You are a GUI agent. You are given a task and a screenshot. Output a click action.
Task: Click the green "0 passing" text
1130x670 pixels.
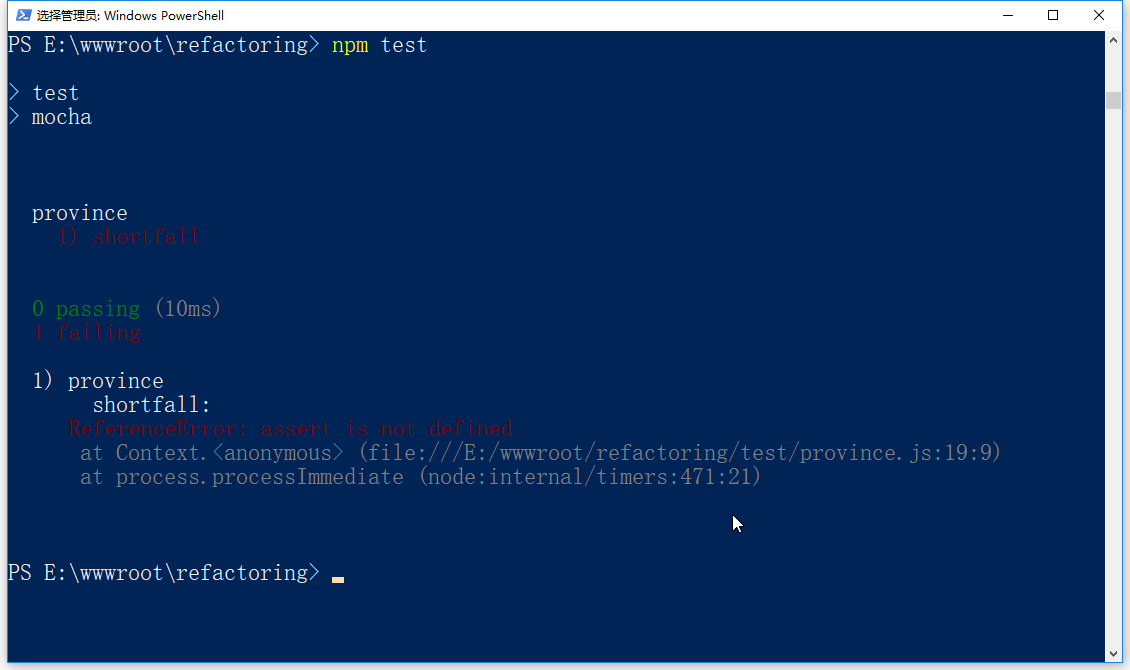point(86,309)
